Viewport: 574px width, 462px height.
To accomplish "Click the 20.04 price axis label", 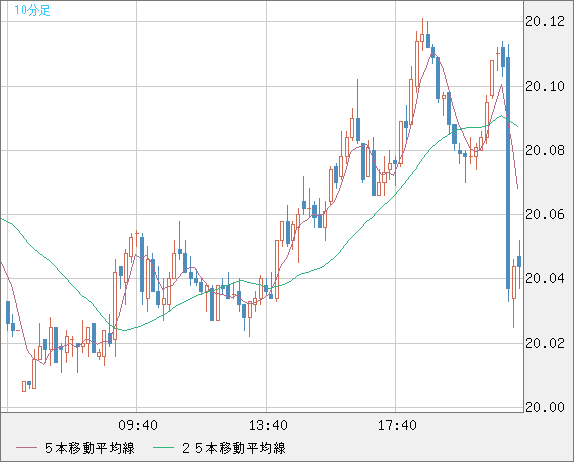I will pos(545,278).
